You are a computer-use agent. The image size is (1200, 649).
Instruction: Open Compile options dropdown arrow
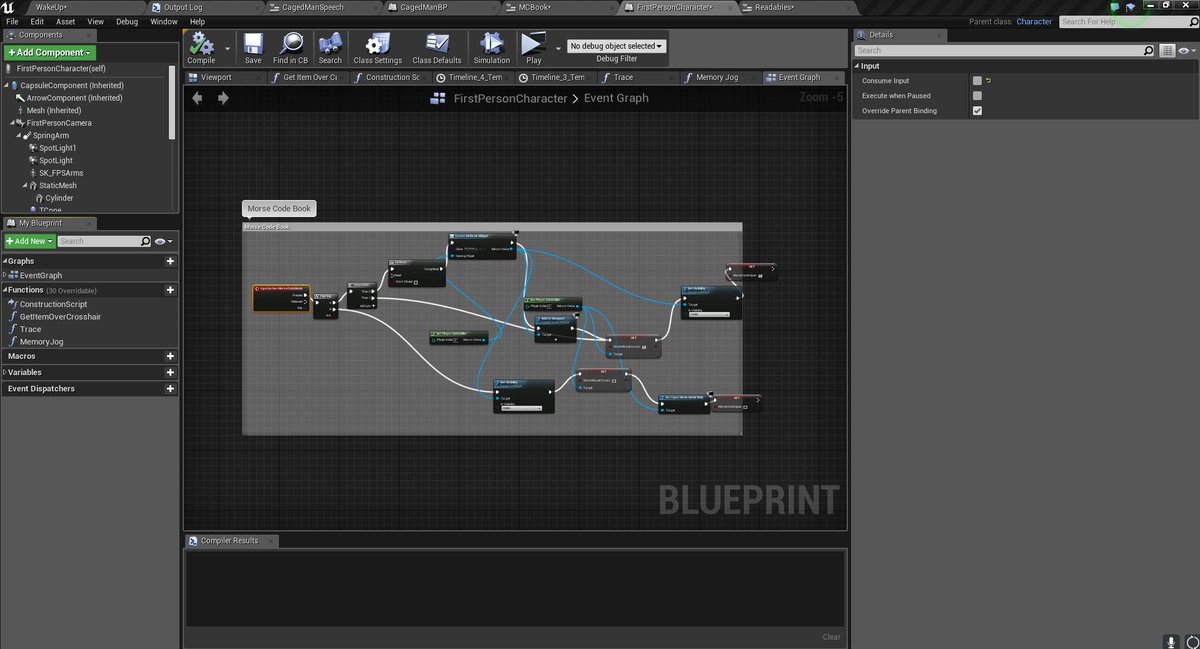[228, 47]
